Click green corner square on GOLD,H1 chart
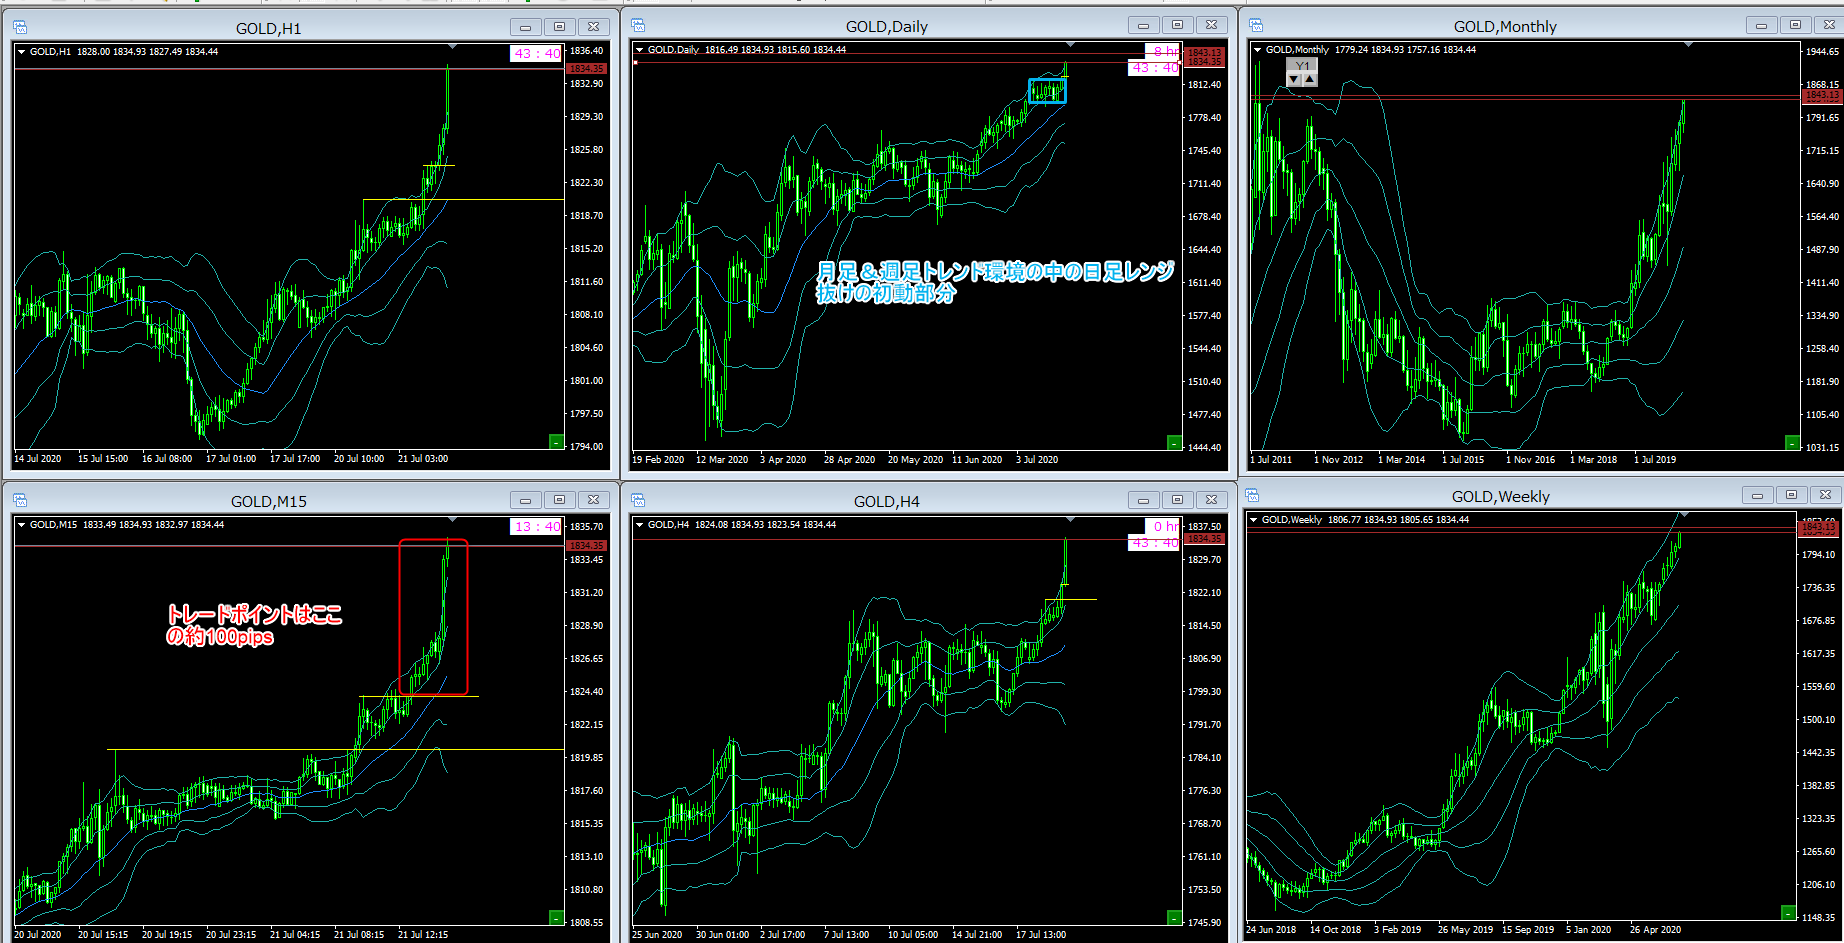 pyautogui.click(x=556, y=441)
